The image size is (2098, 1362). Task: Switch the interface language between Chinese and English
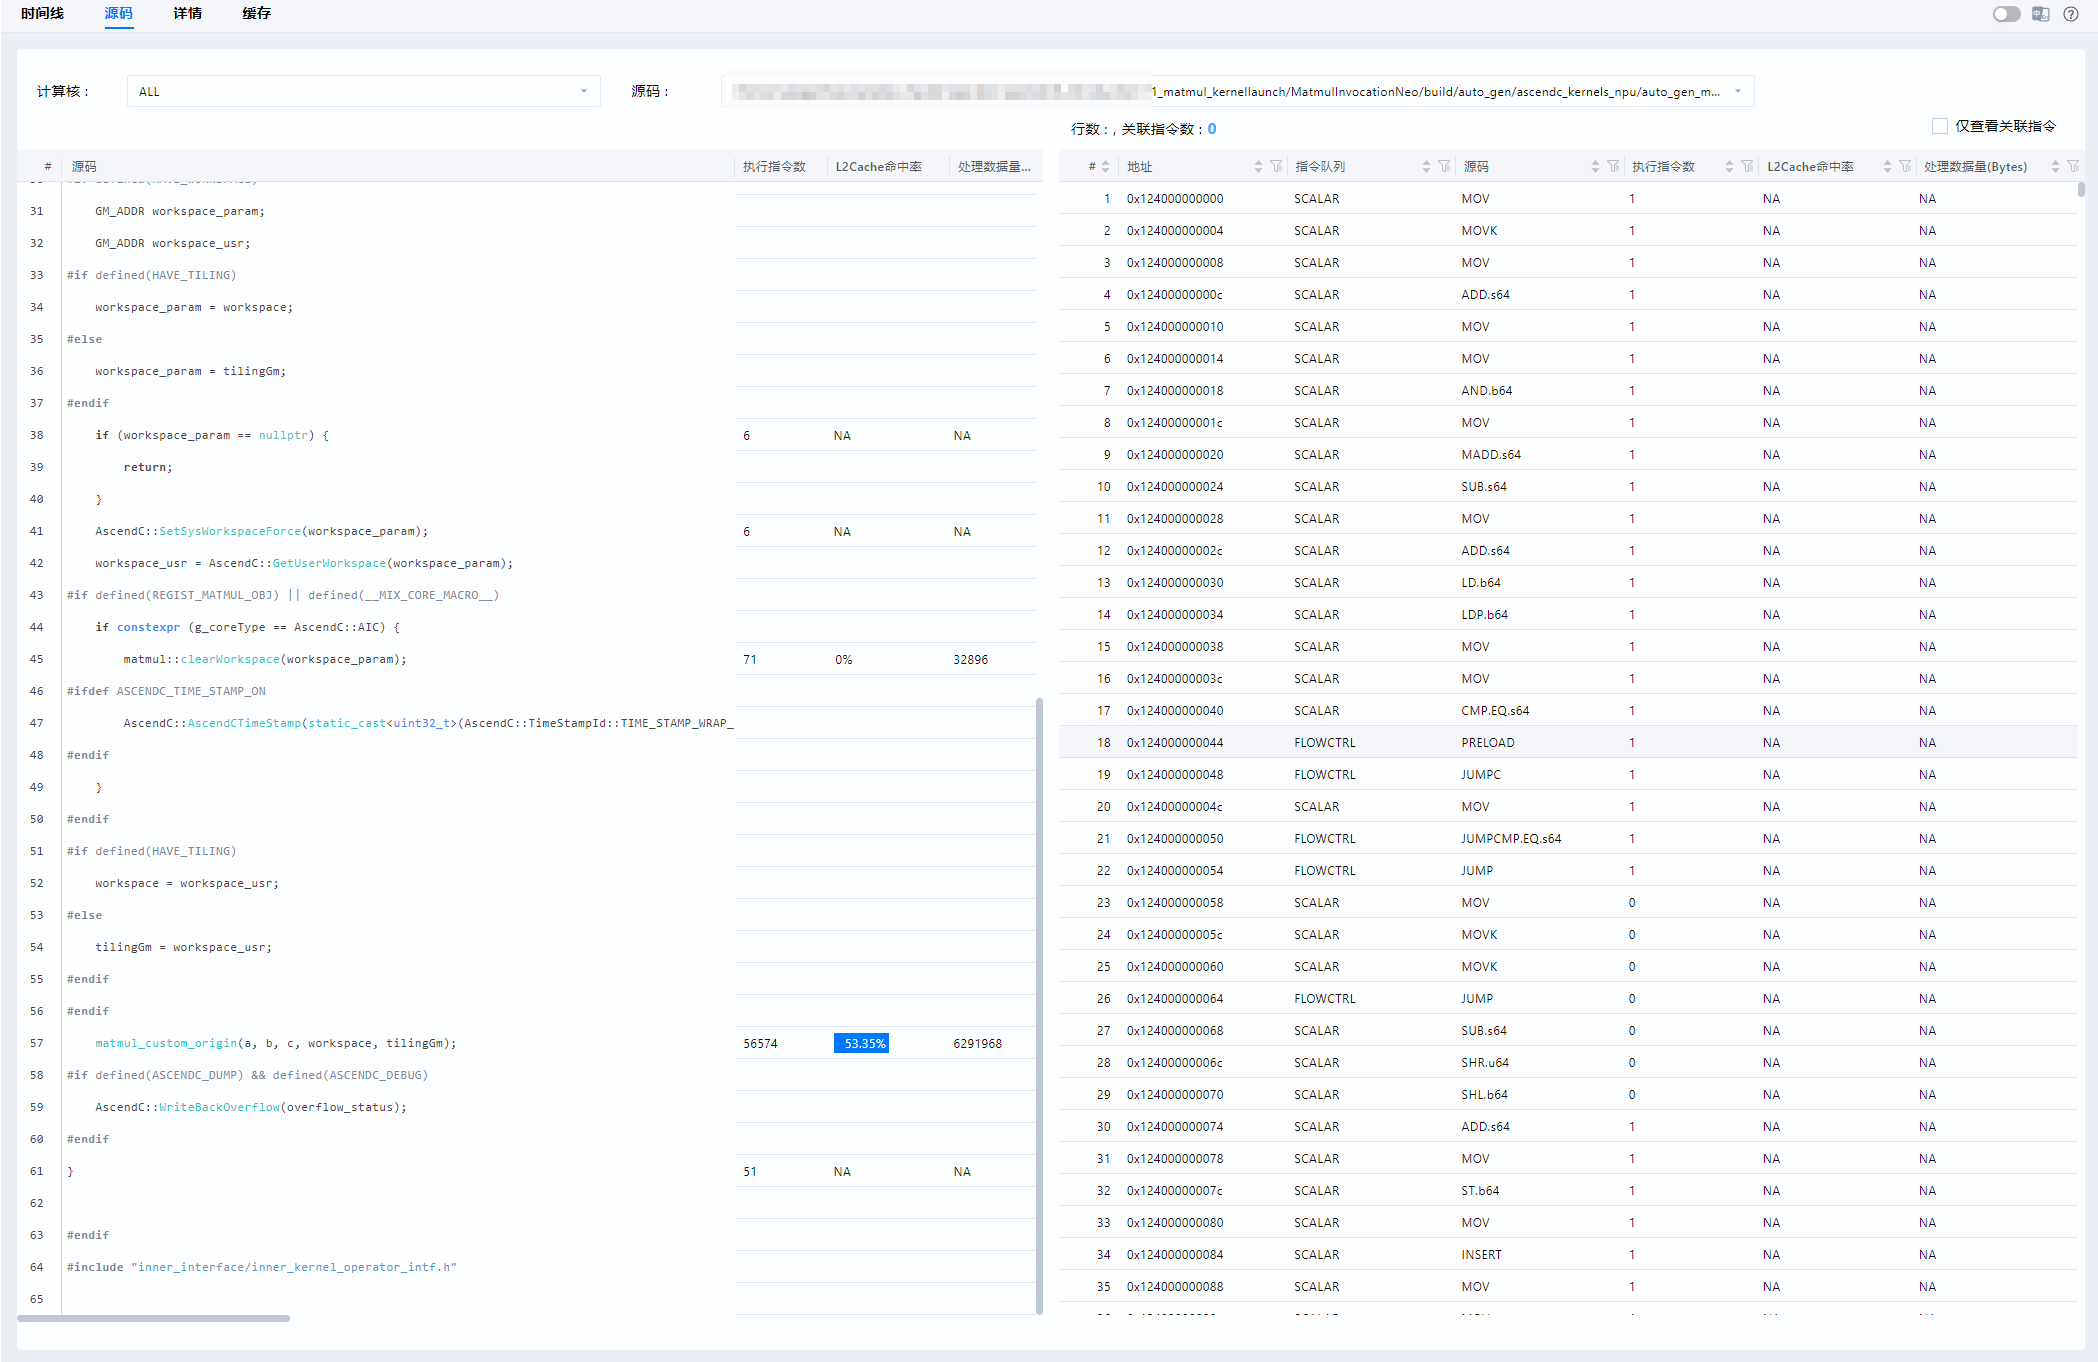coord(2040,14)
